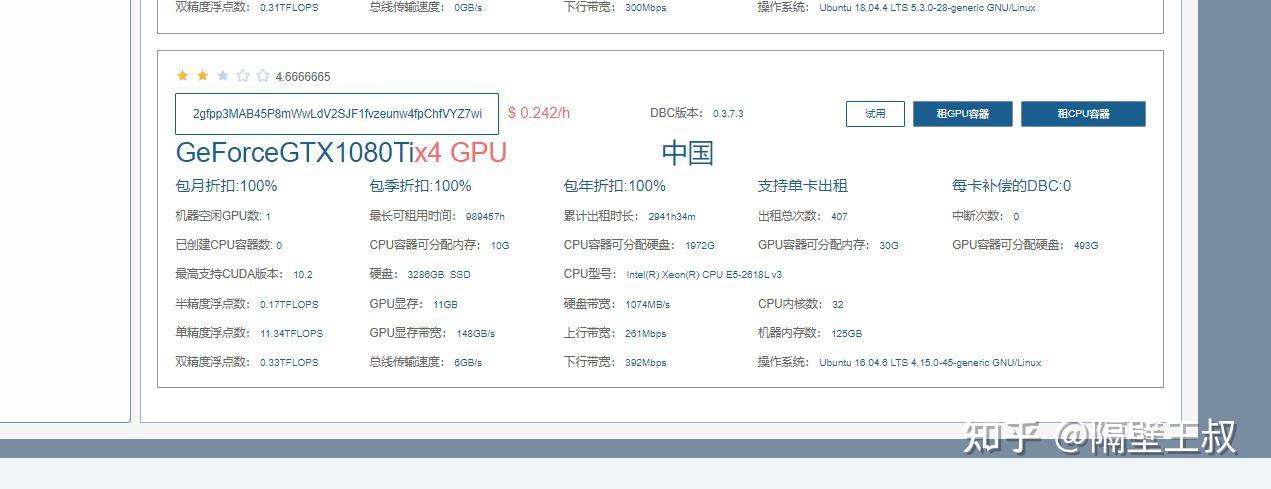Click 总线传输速度 6GB/s
The height and width of the screenshot is (489, 1271).
[x=426, y=362]
